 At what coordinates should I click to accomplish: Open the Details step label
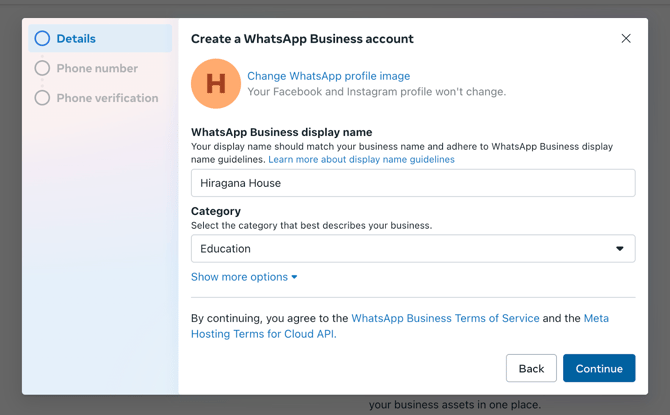76,39
